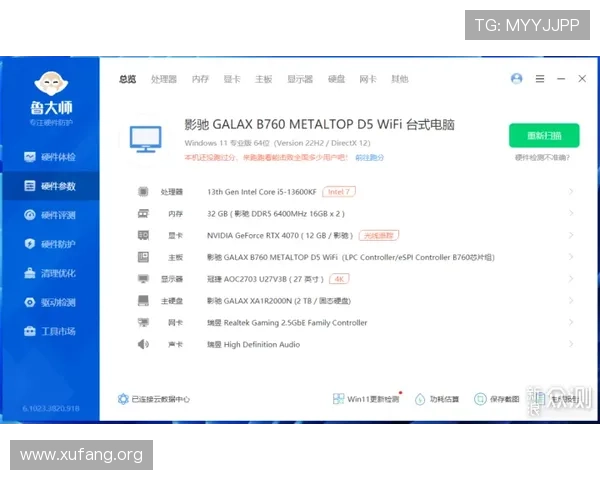Expand the 主板 row chevron
Viewport: 600px width, 480px height.
pyautogui.click(x=571, y=257)
